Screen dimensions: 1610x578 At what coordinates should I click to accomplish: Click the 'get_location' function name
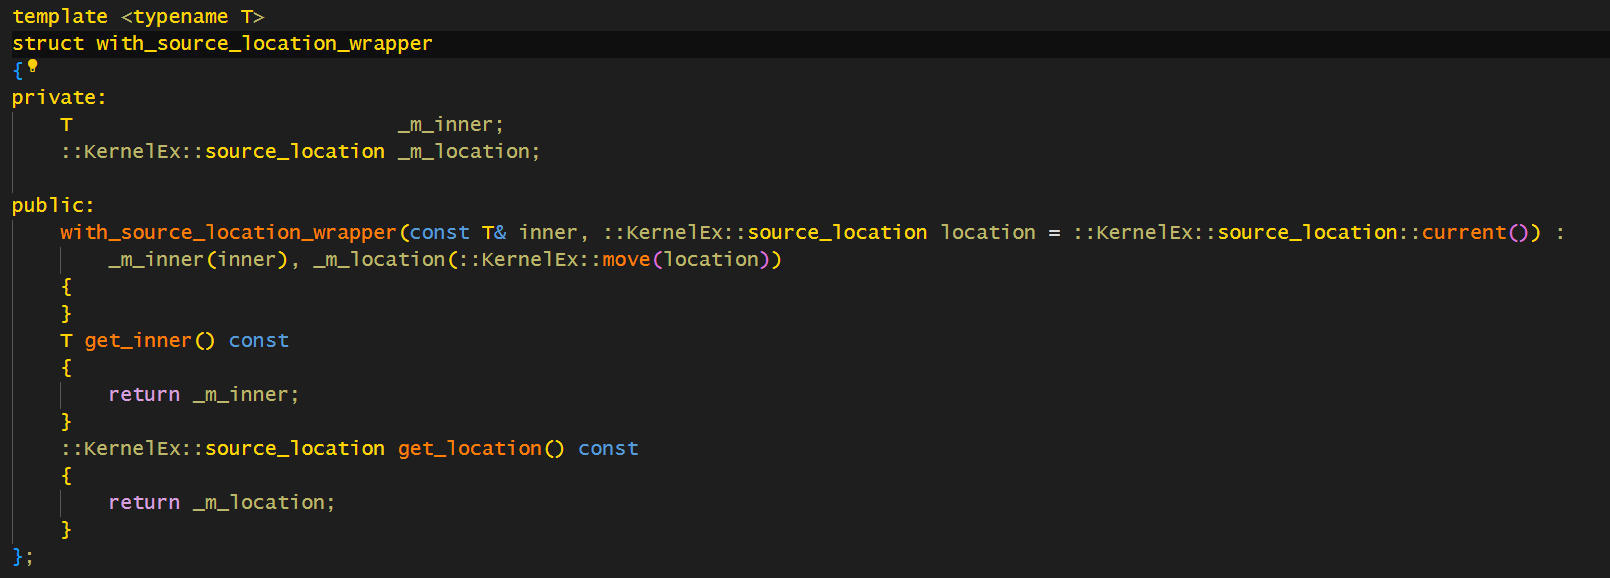point(470,449)
